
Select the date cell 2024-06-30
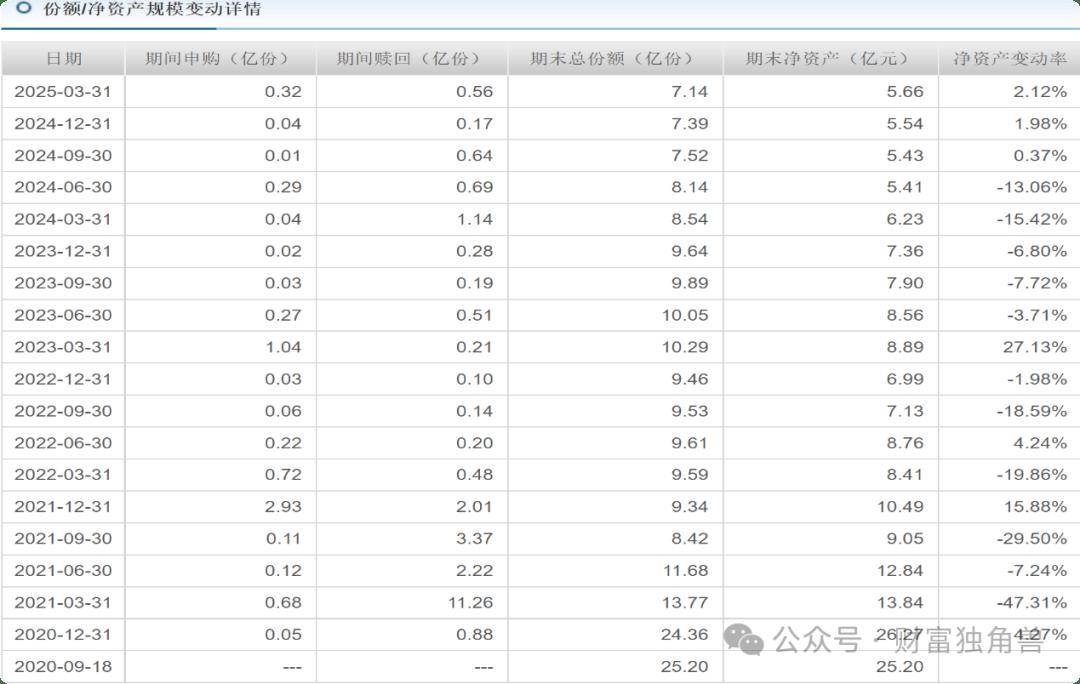pos(63,187)
